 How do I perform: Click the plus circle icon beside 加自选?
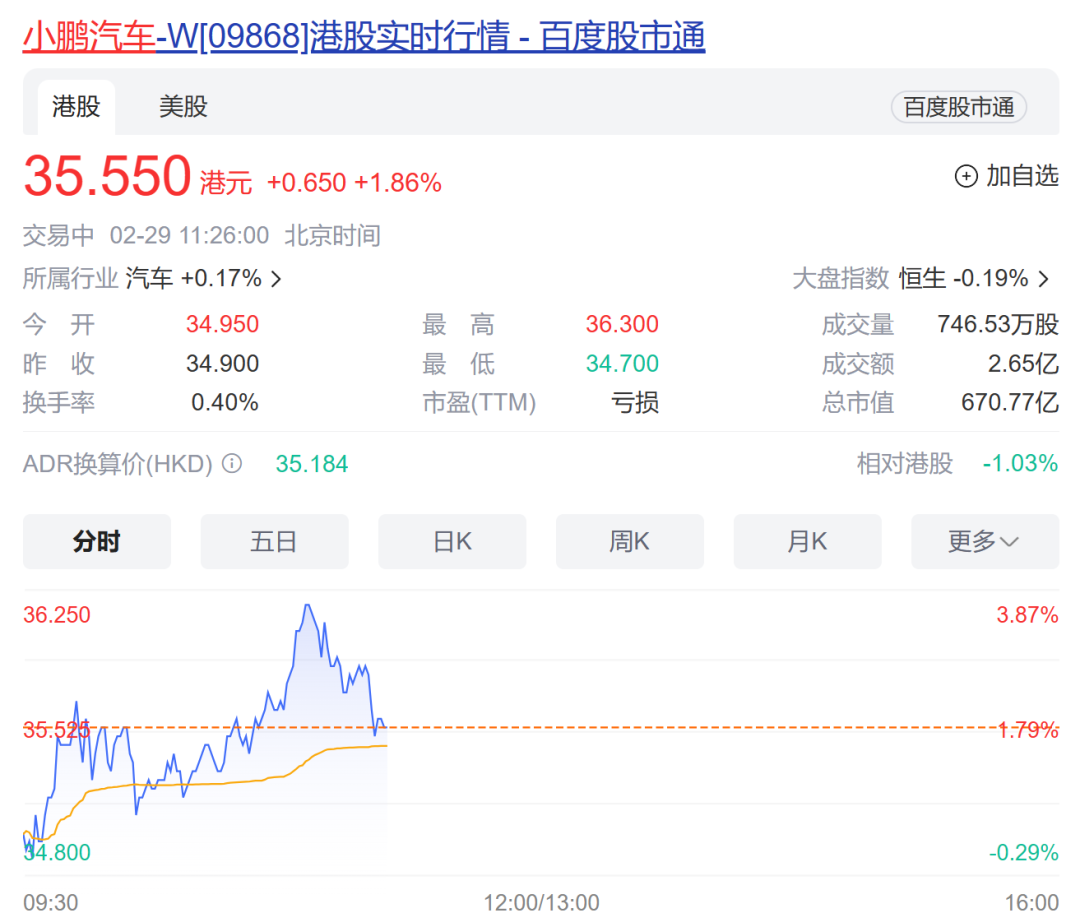(966, 176)
